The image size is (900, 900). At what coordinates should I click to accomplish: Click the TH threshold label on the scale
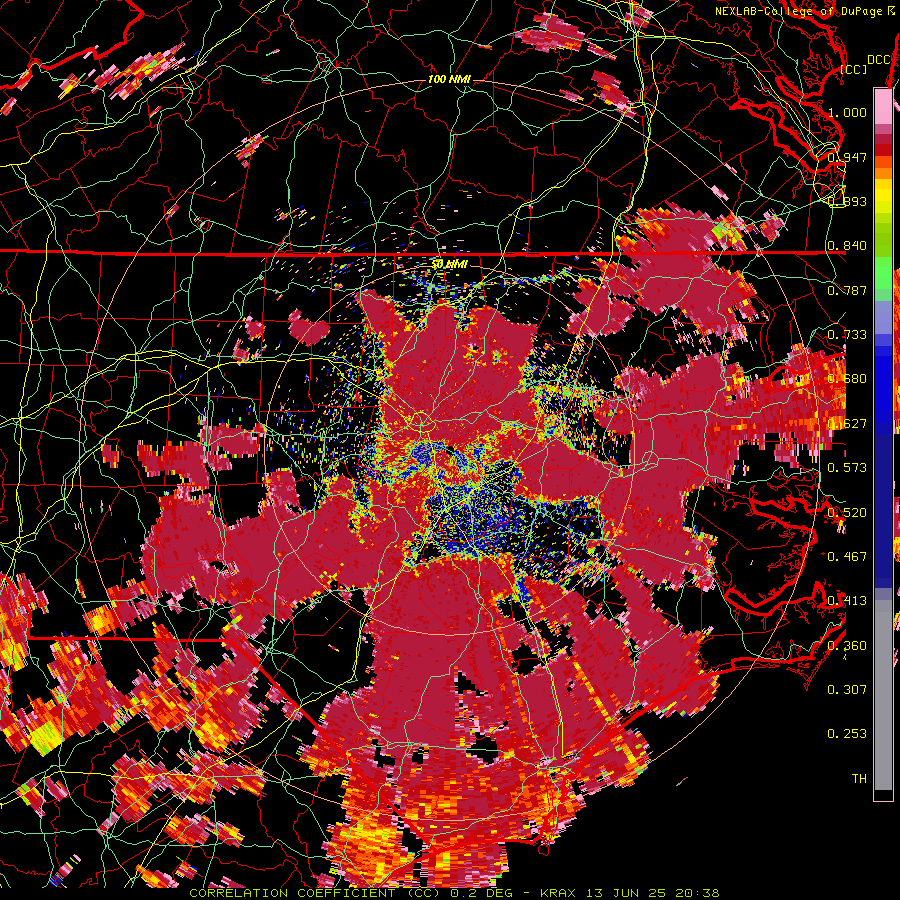click(859, 779)
